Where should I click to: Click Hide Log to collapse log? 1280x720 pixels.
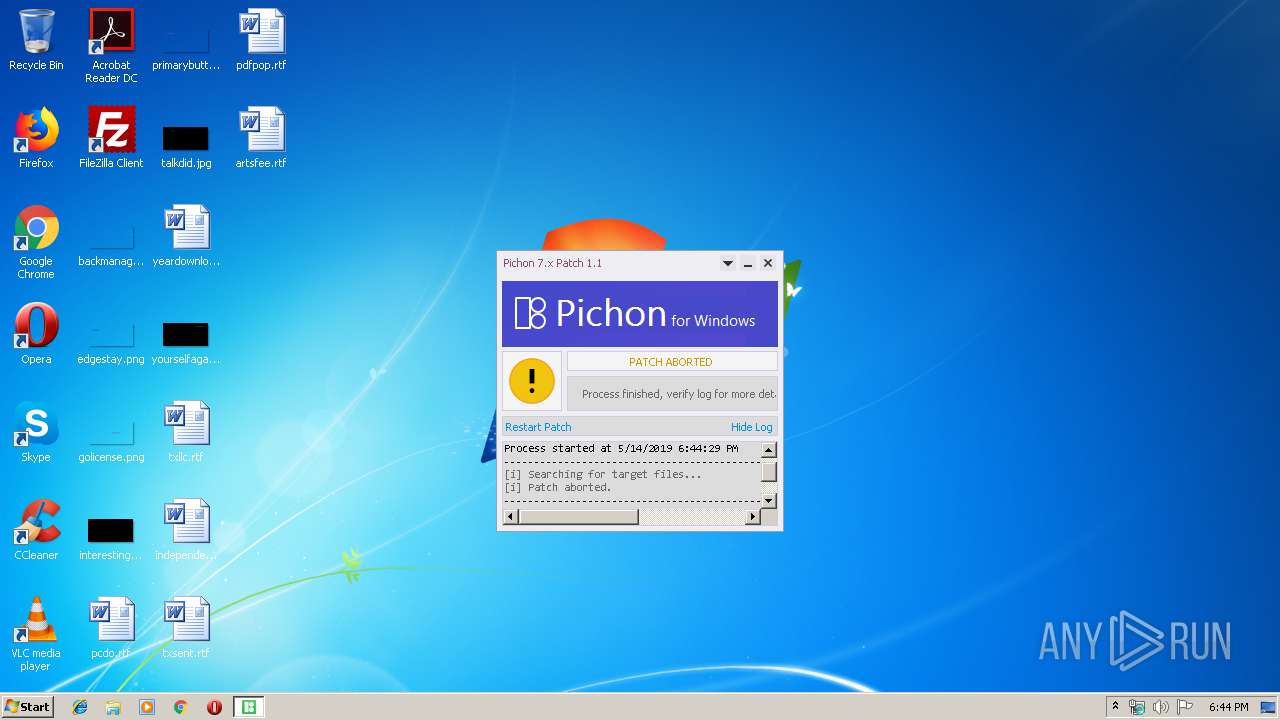tap(752, 427)
